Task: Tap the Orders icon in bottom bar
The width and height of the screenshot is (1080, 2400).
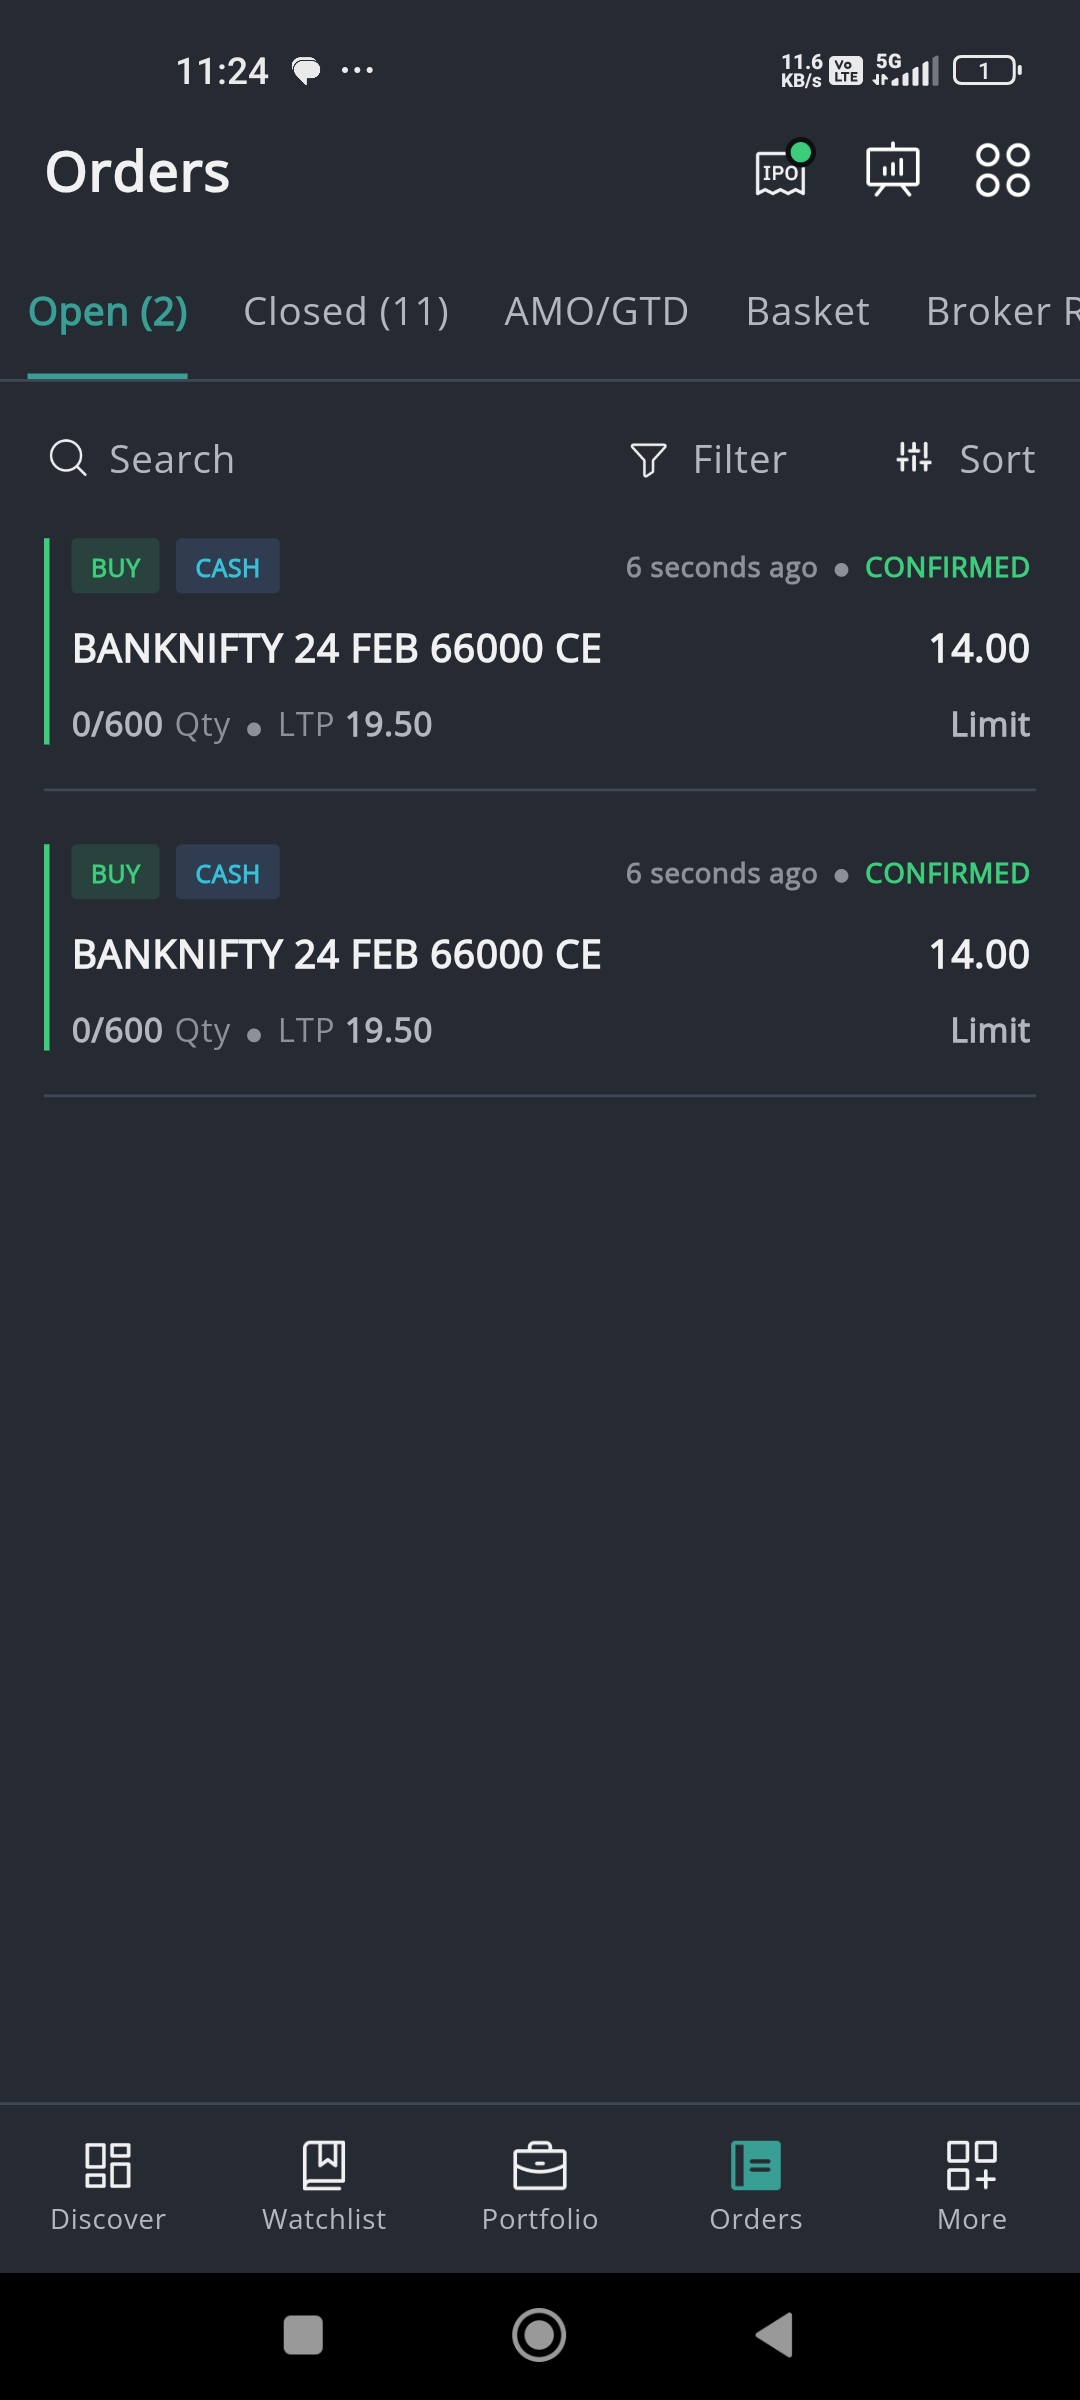Action: [756, 2166]
